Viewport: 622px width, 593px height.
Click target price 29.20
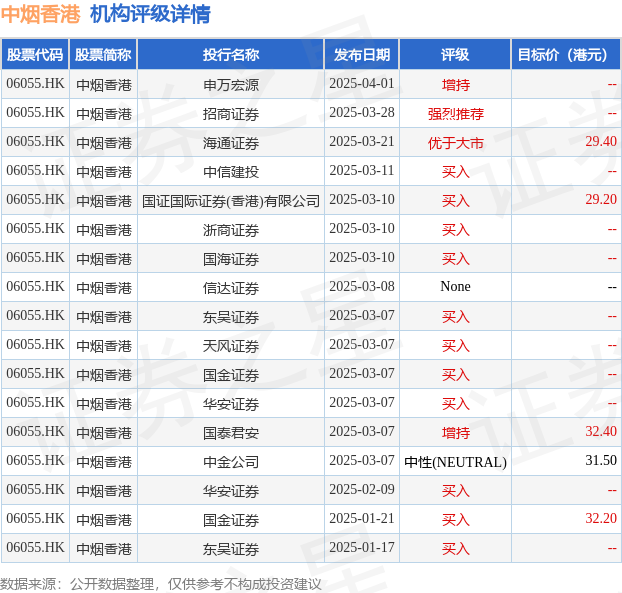pos(601,200)
